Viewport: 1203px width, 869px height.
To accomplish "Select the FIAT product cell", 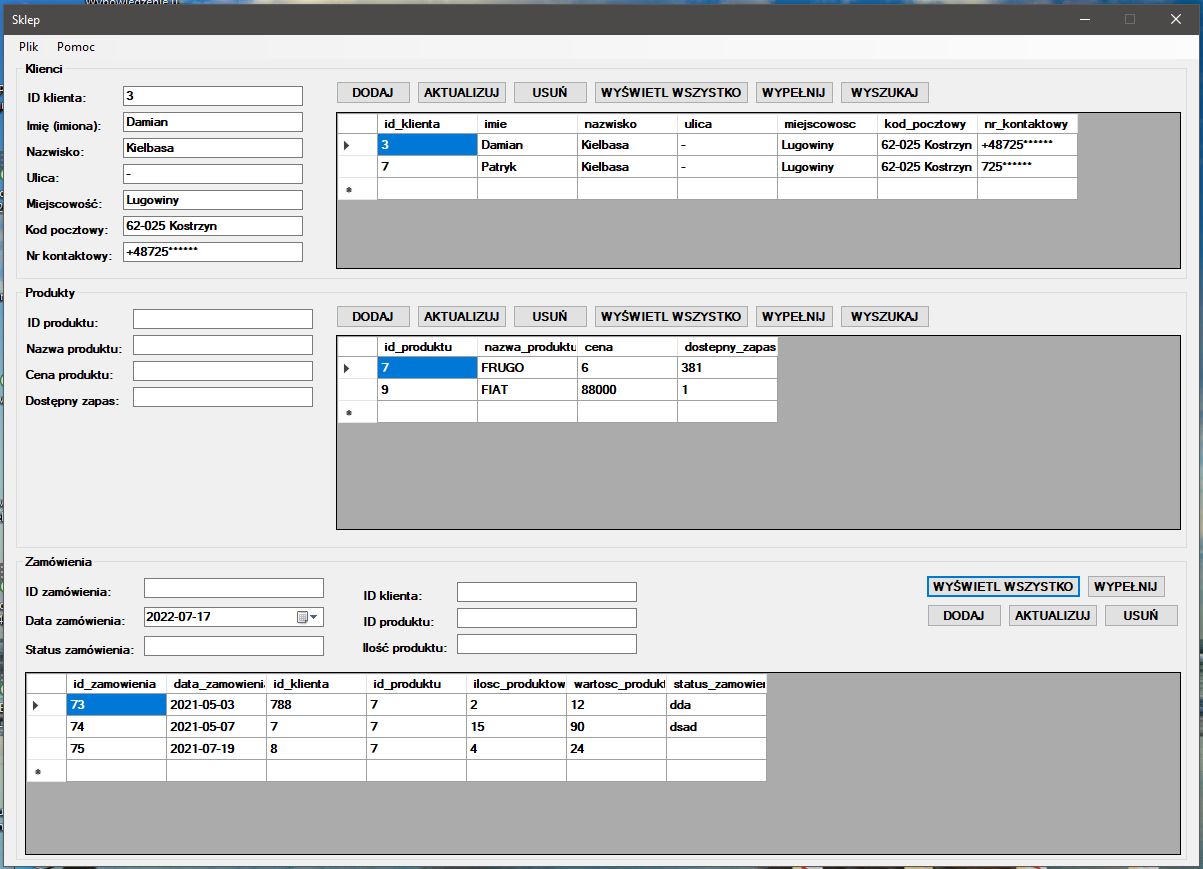I will point(526,390).
